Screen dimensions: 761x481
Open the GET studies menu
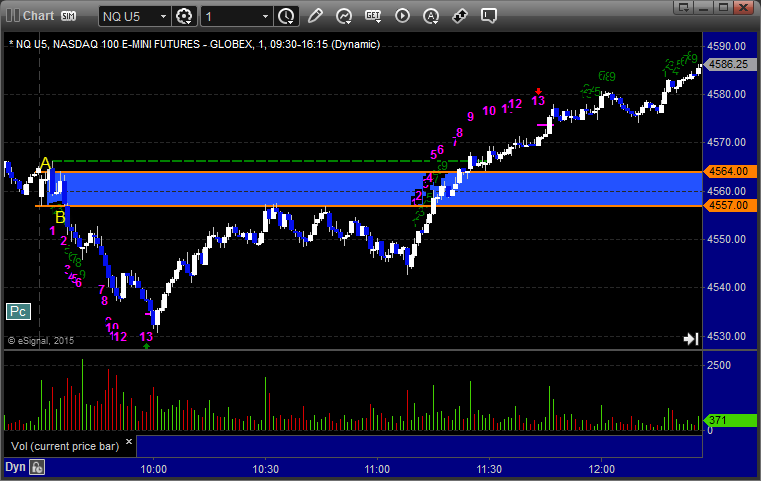[x=373, y=16]
